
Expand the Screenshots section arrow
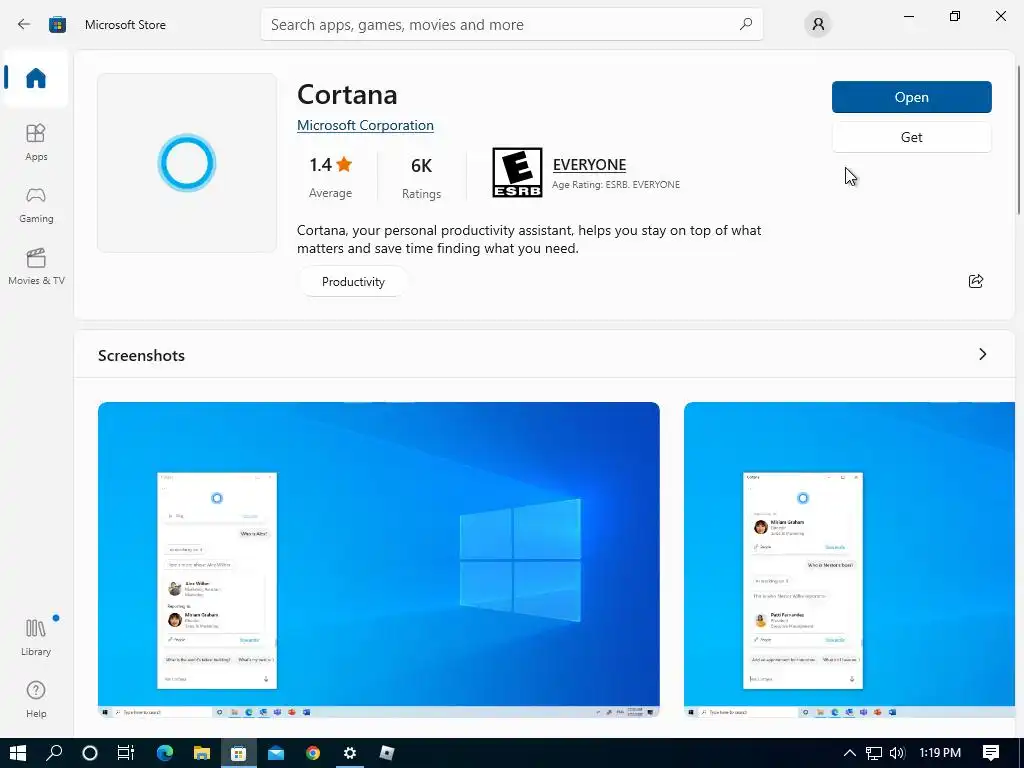coord(983,354)
